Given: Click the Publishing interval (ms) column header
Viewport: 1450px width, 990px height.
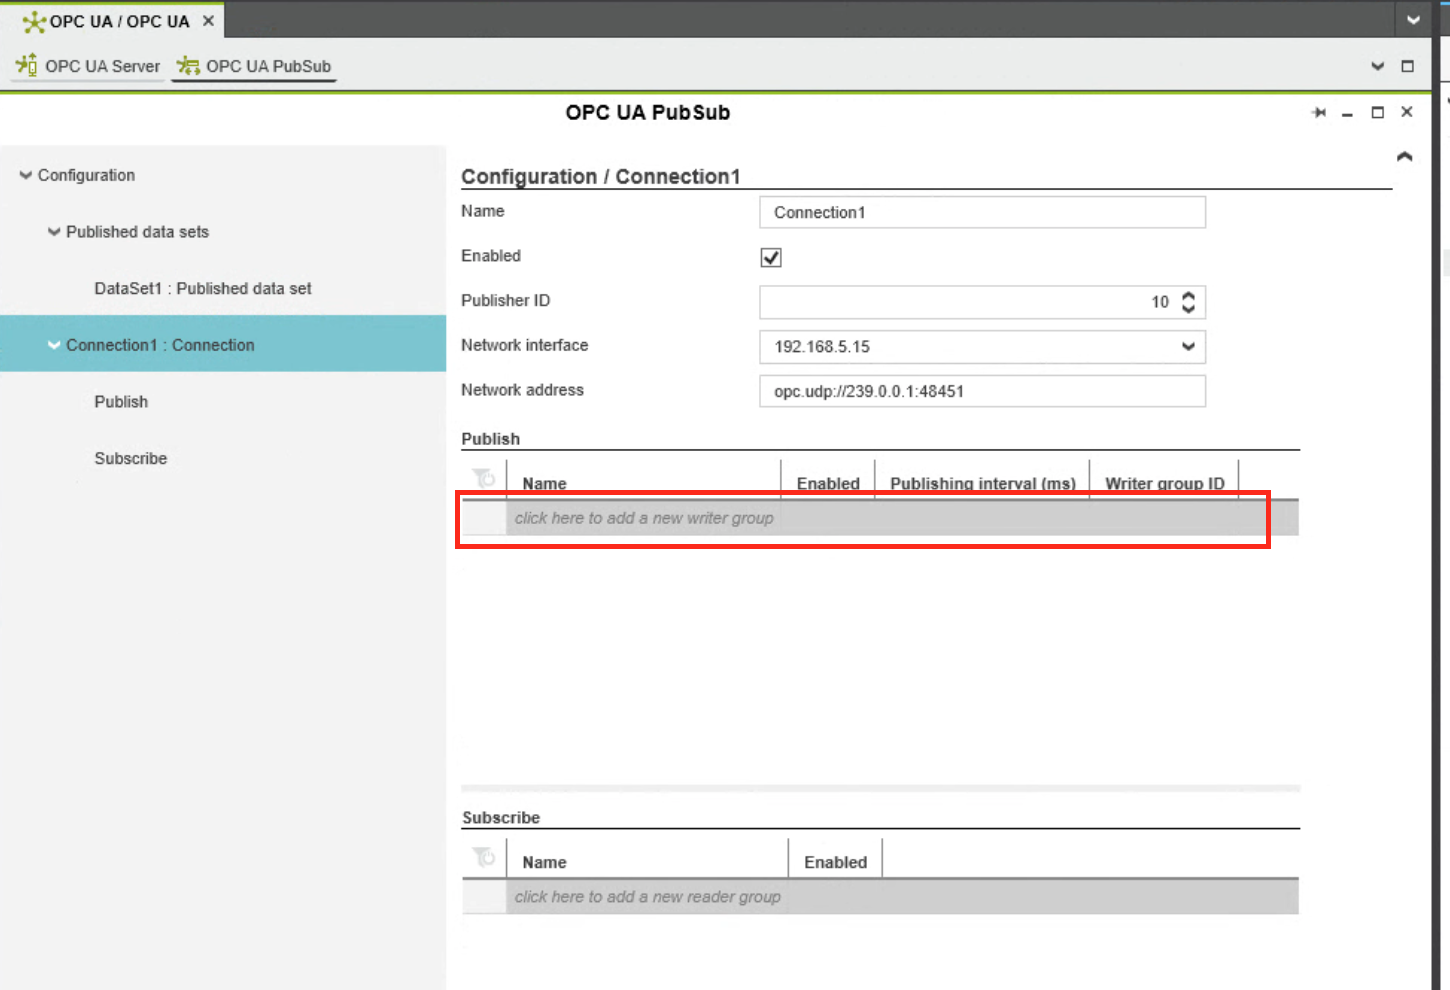Looking at the screenshot, I should (982, 483).
